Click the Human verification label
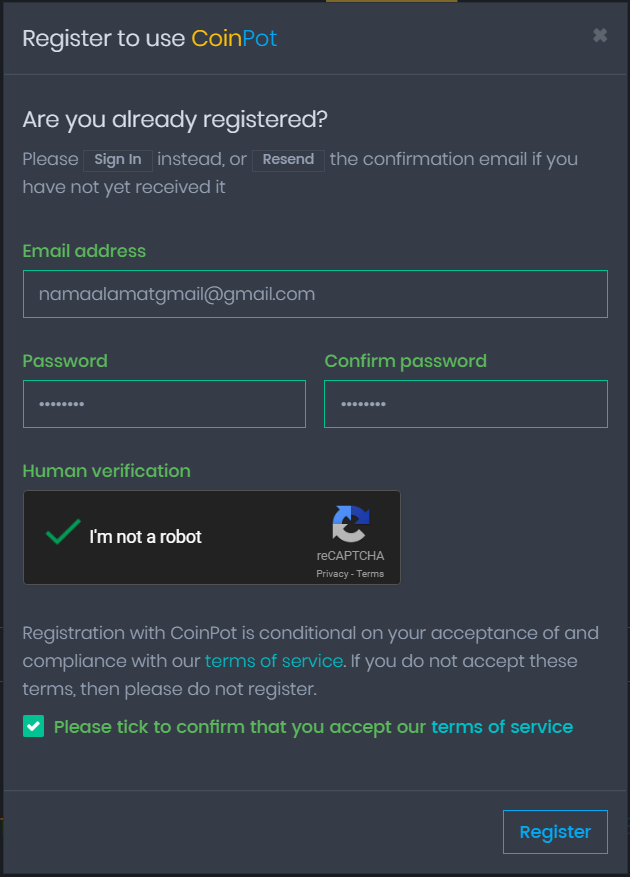The height and width of the screenshot is (877, 630). [x=106, y=471]
